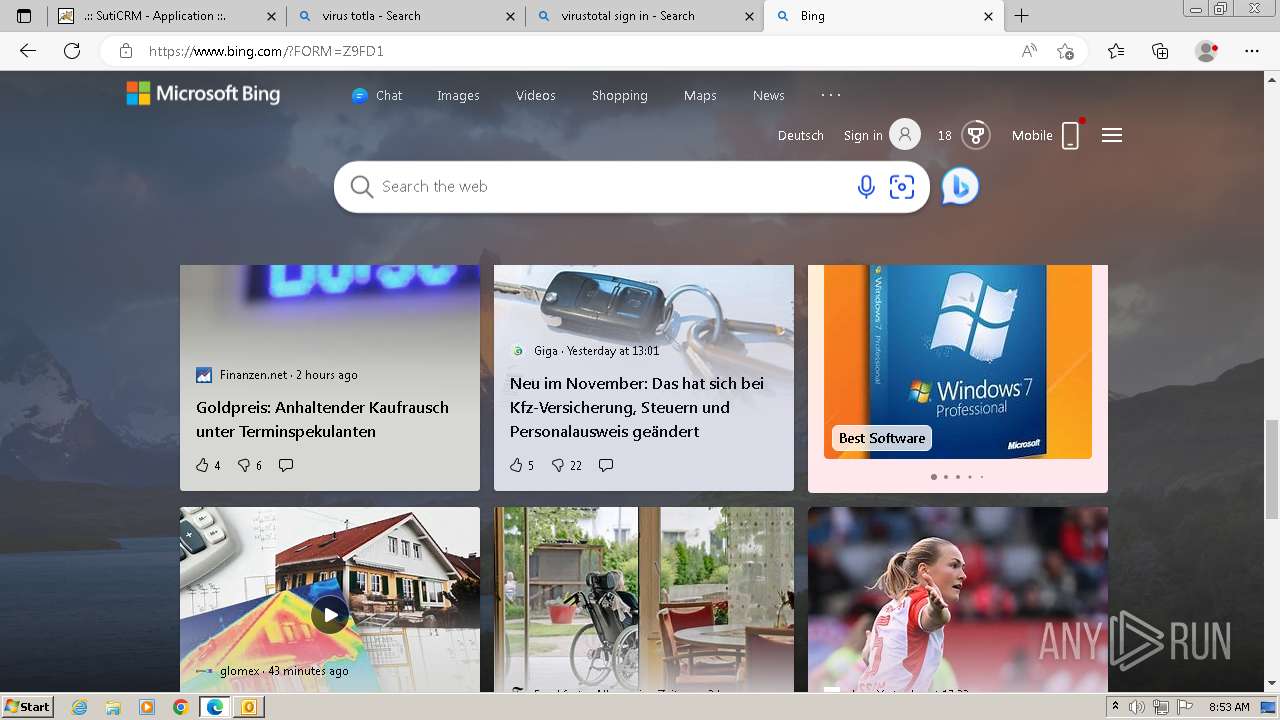Start voice search with microphone icon
Screen dimensions: 1280x720
pos(866,187)
